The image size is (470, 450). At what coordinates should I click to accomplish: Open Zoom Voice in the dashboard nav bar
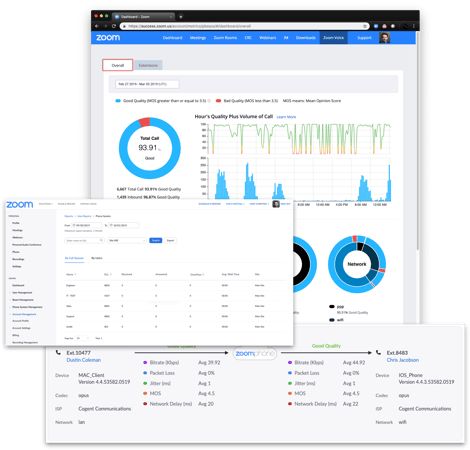(x=333, y=38)
